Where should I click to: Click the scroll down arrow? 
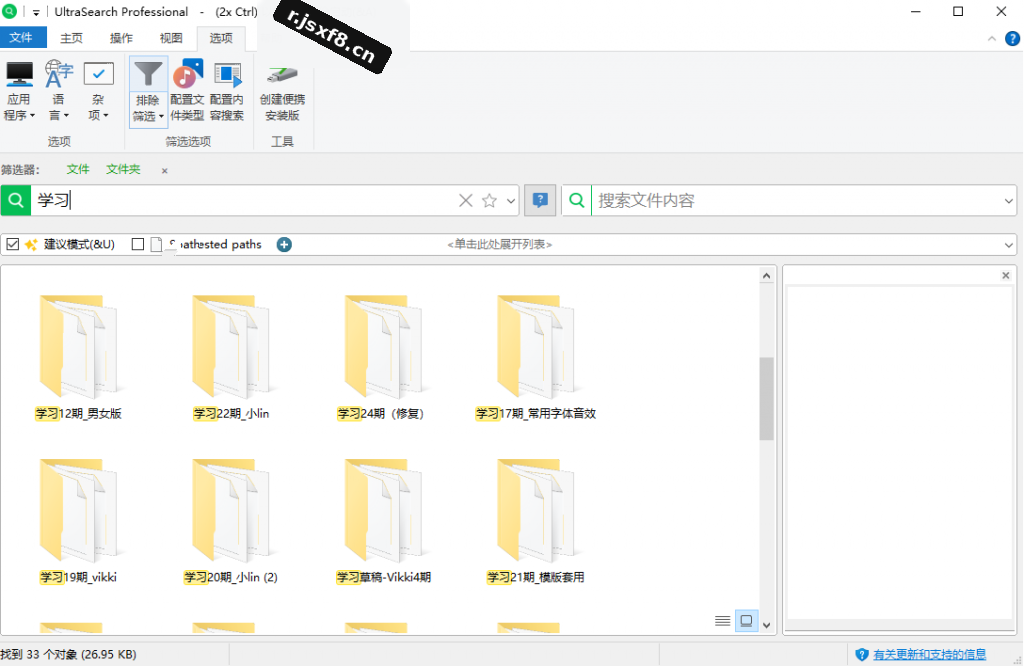pos(767,625)
